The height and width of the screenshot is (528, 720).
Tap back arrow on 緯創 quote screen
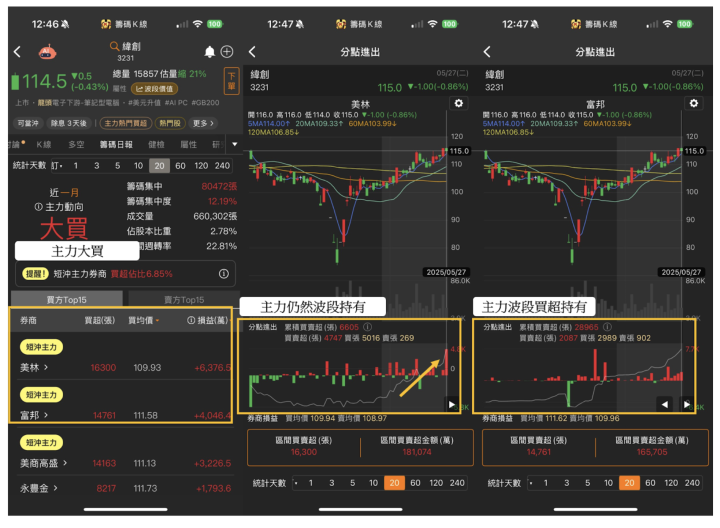[17, 51]
